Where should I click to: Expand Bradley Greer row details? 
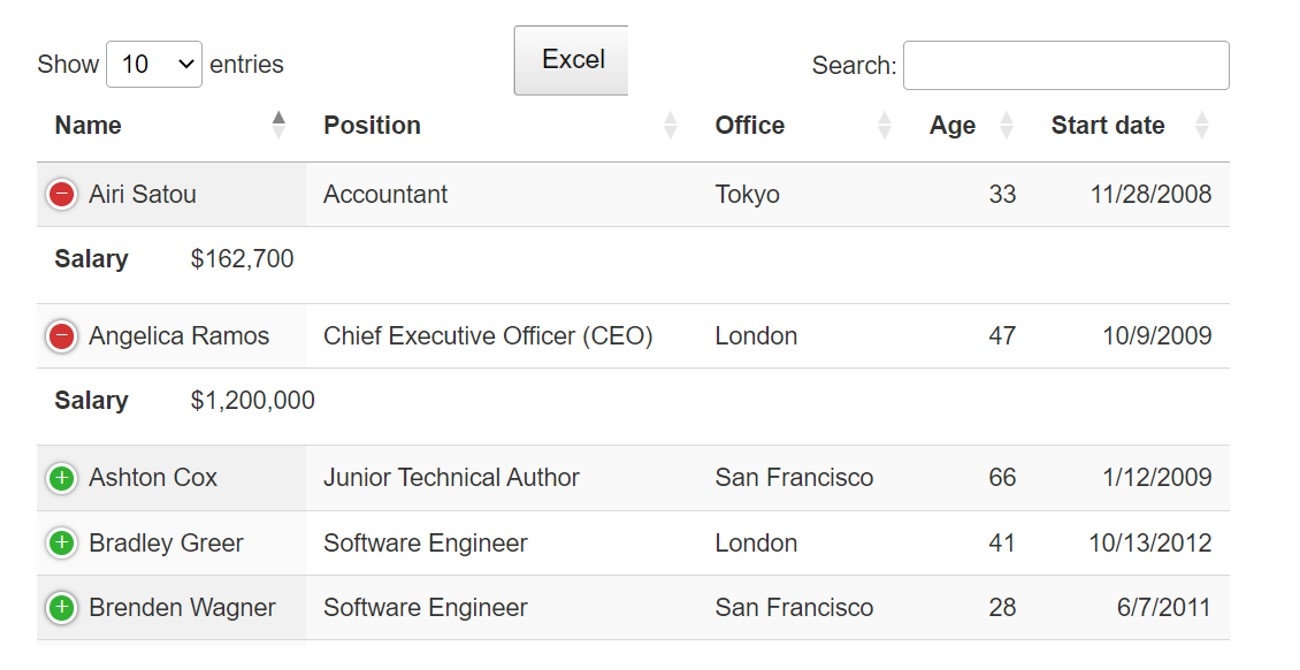point(62,543)
